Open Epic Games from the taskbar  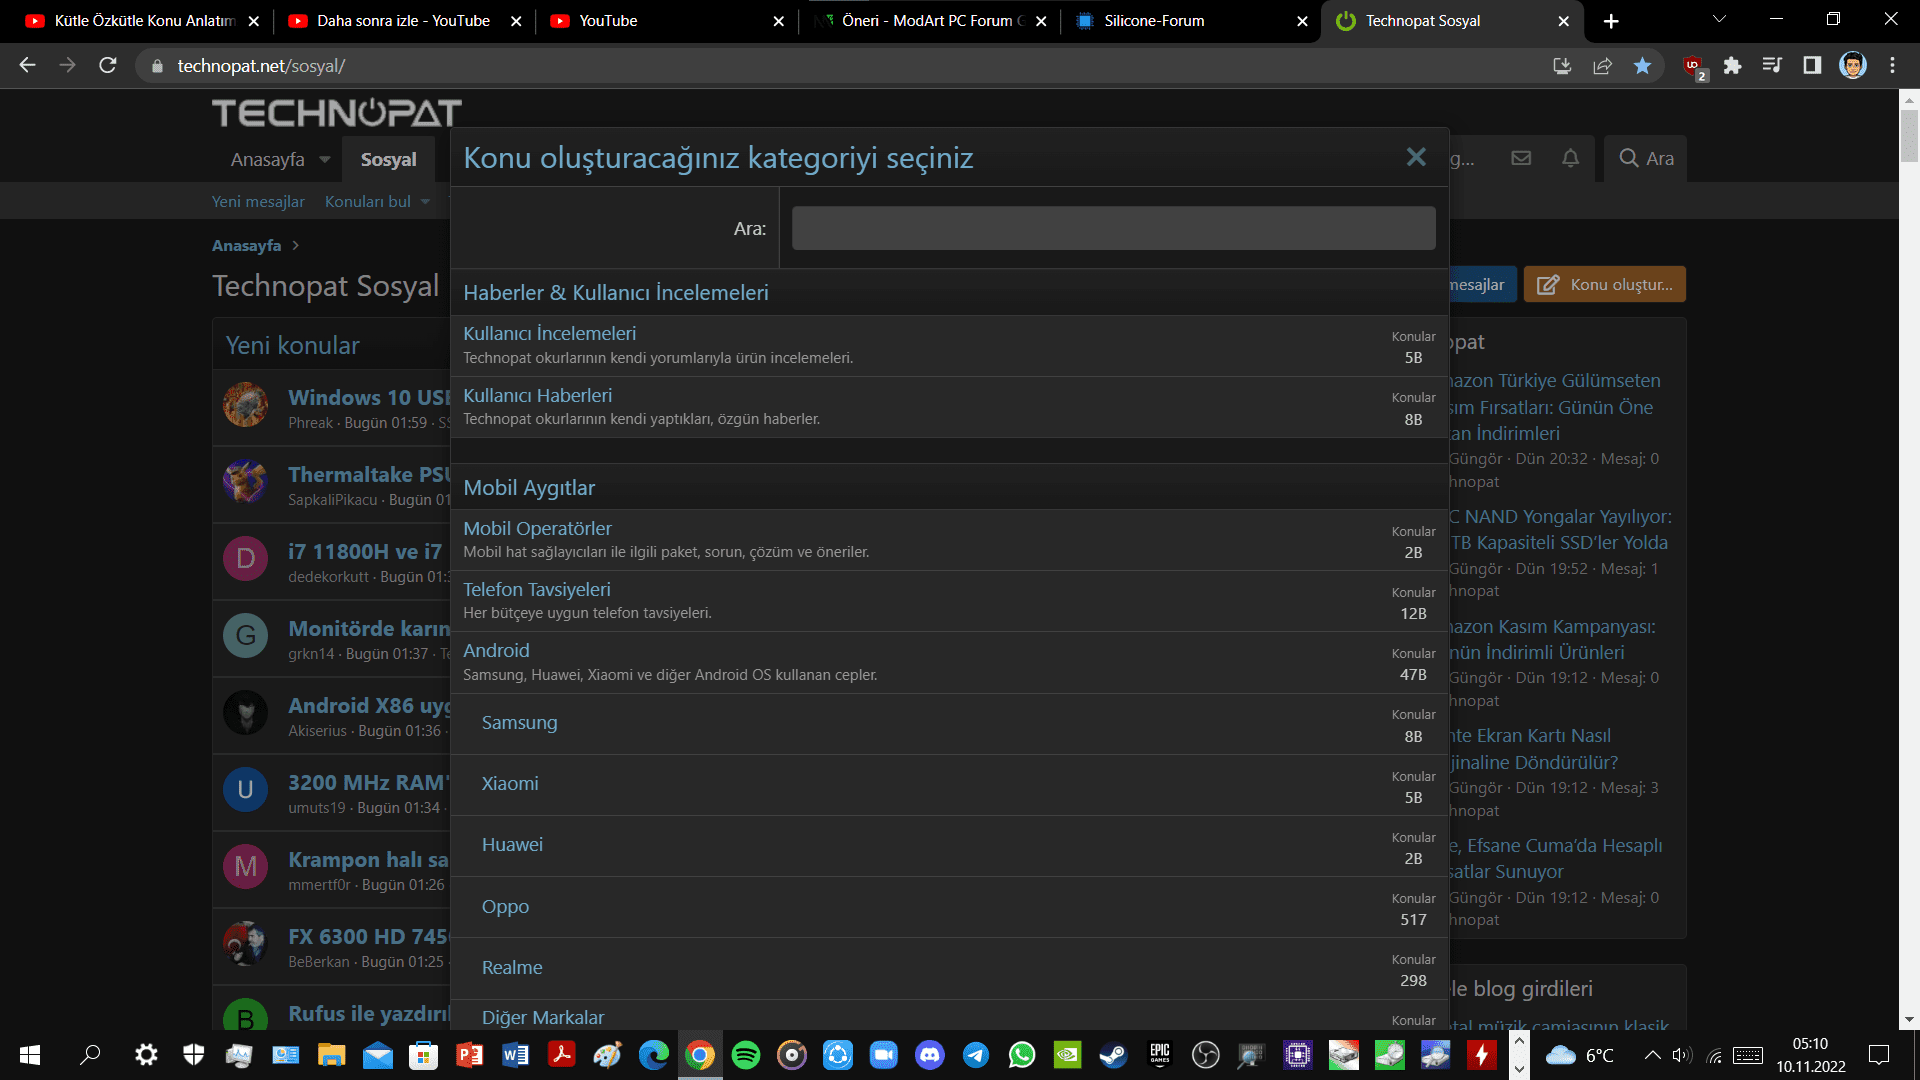click(1160, 1054)
